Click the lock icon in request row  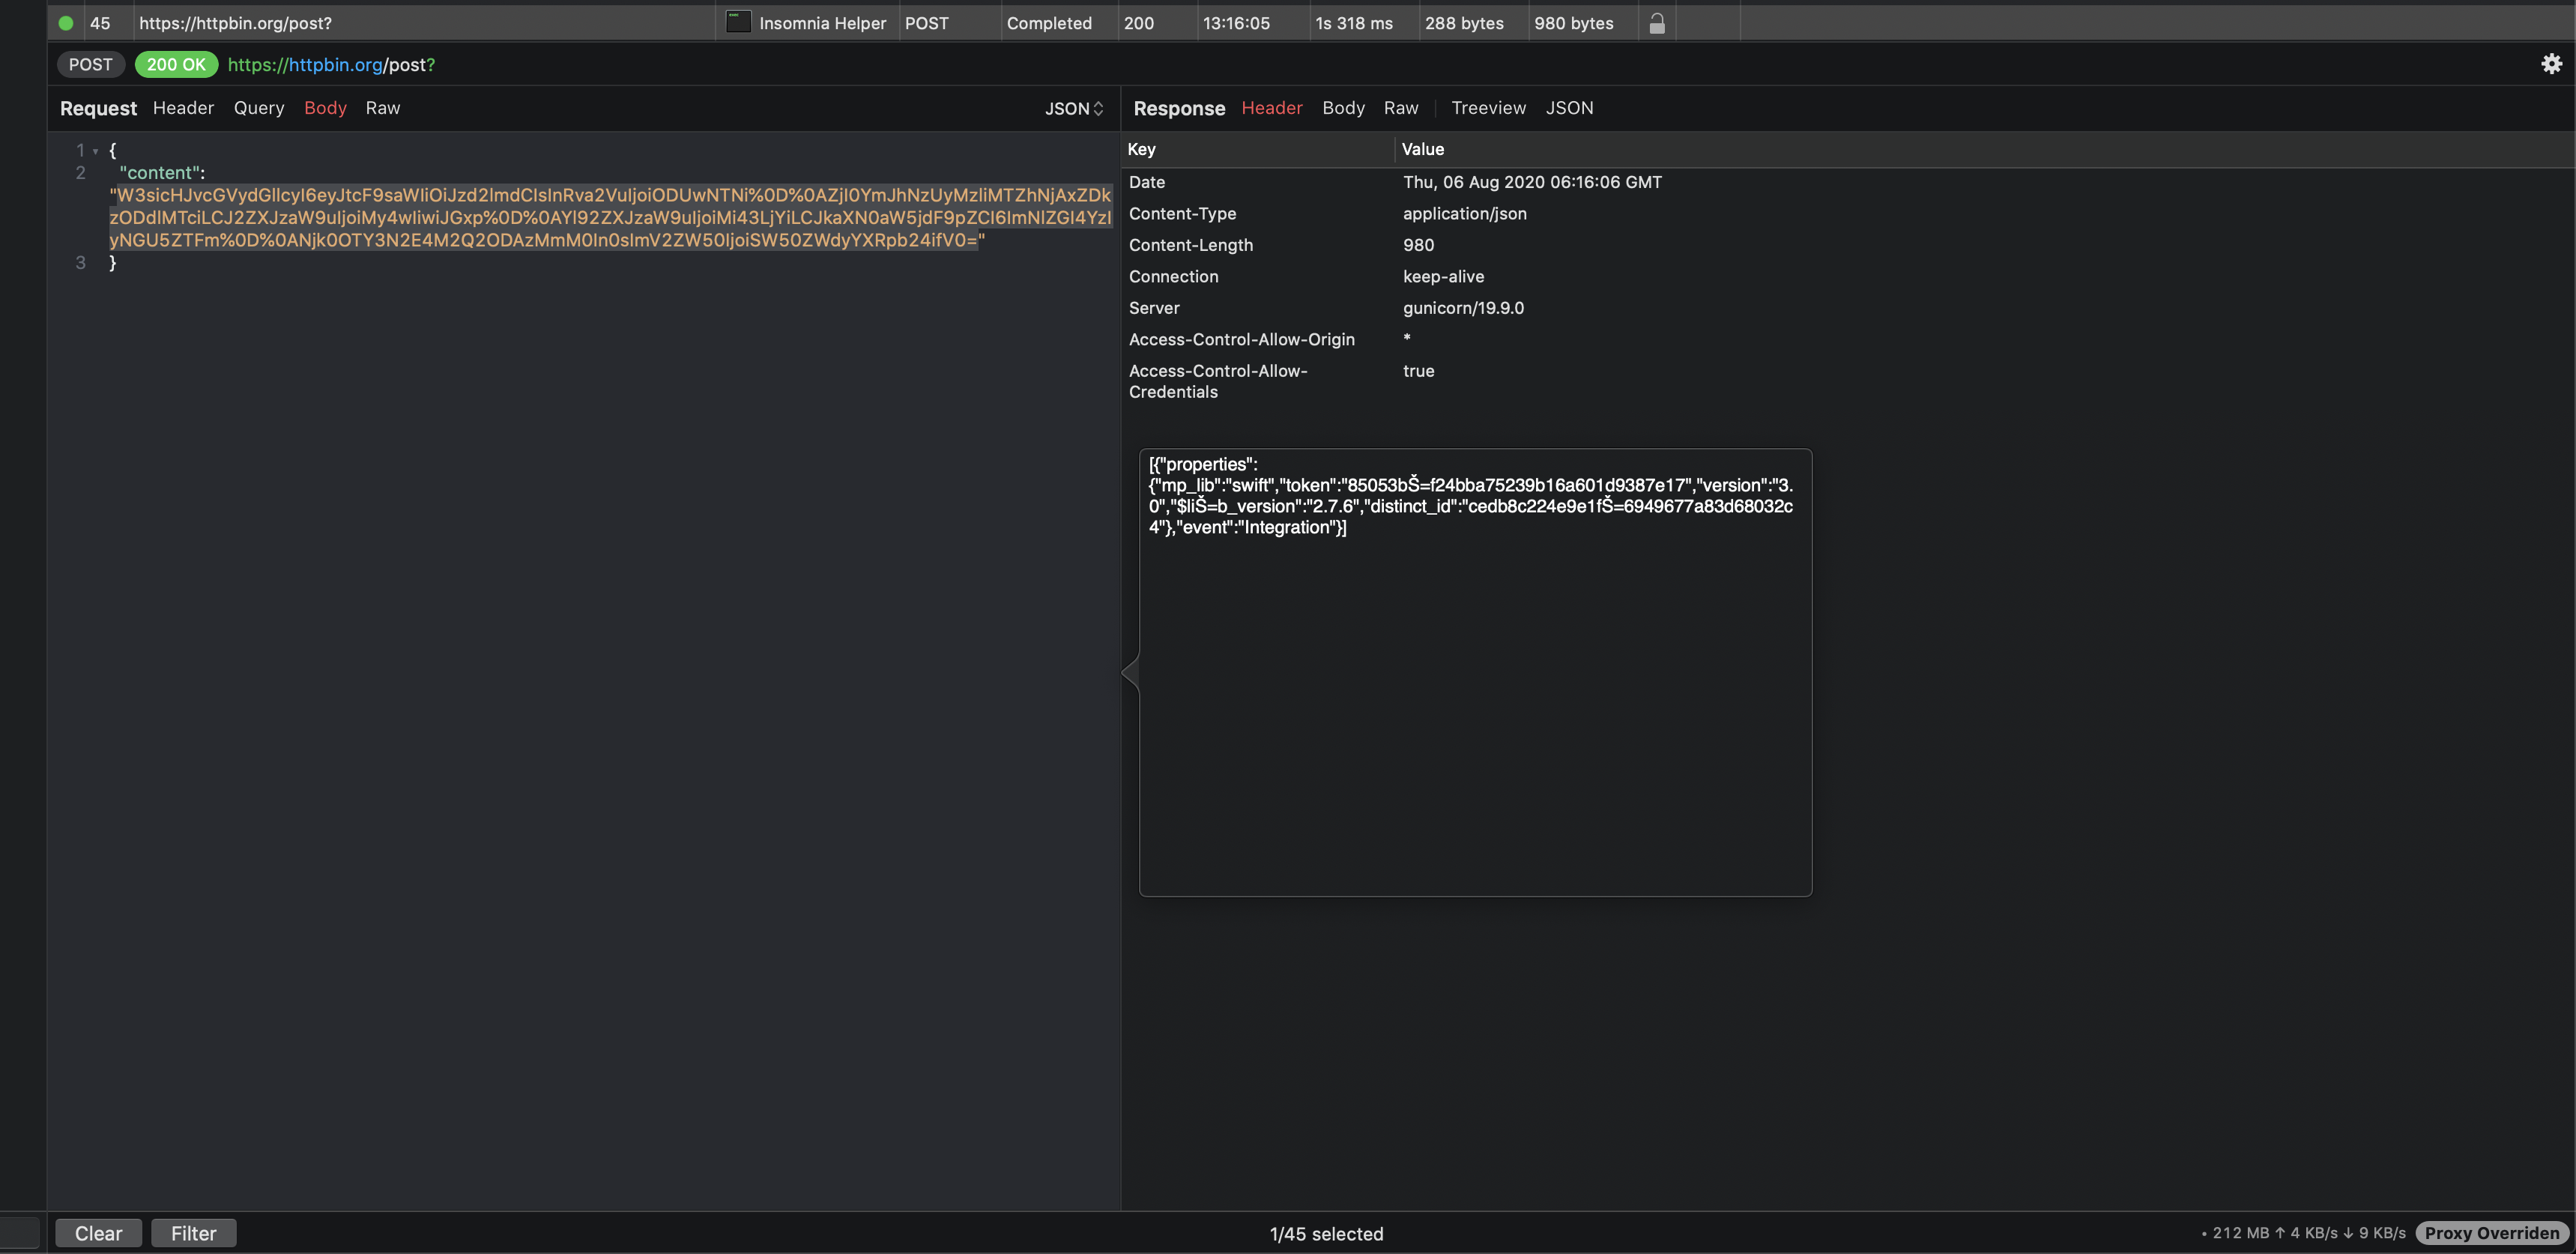(x=1657, y=23)
